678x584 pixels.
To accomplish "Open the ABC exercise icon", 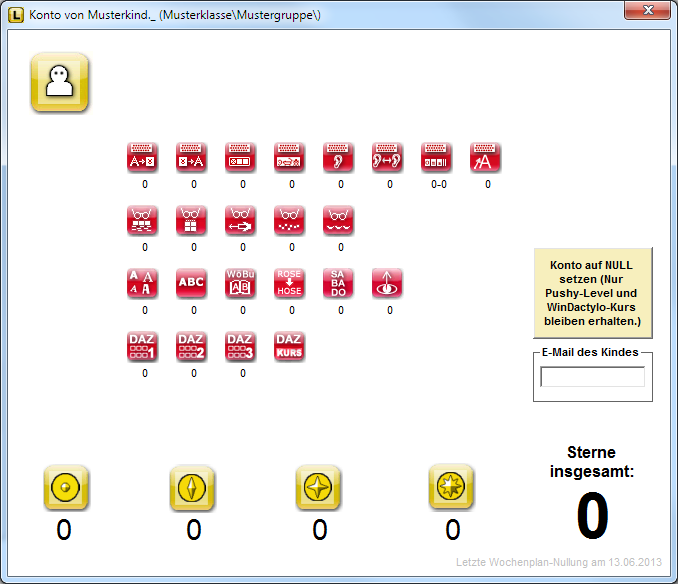I will point(191,283).
